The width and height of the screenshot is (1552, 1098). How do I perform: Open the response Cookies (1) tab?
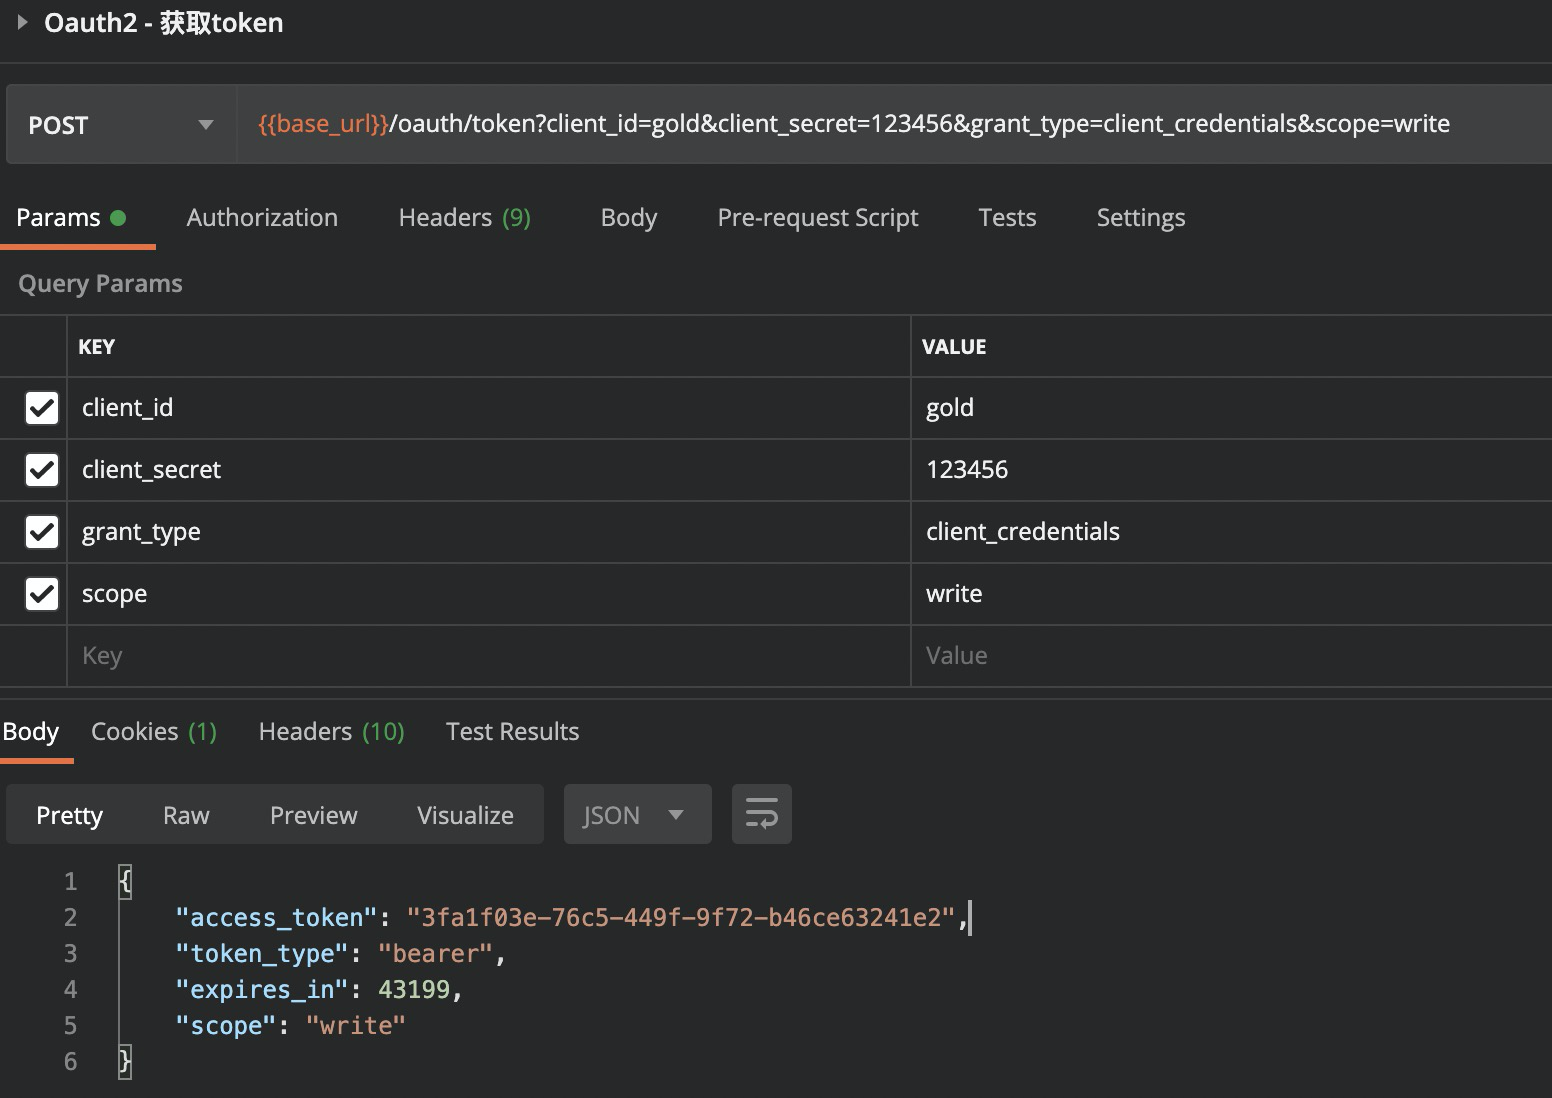pyautogui.click(x=153, y=731)
